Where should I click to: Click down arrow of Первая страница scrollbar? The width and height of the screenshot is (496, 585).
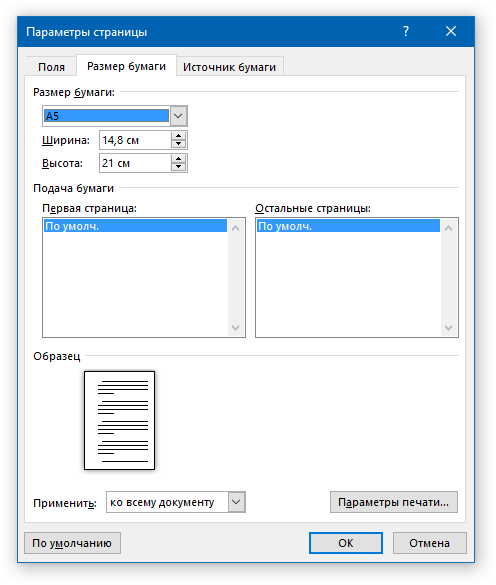235,328
